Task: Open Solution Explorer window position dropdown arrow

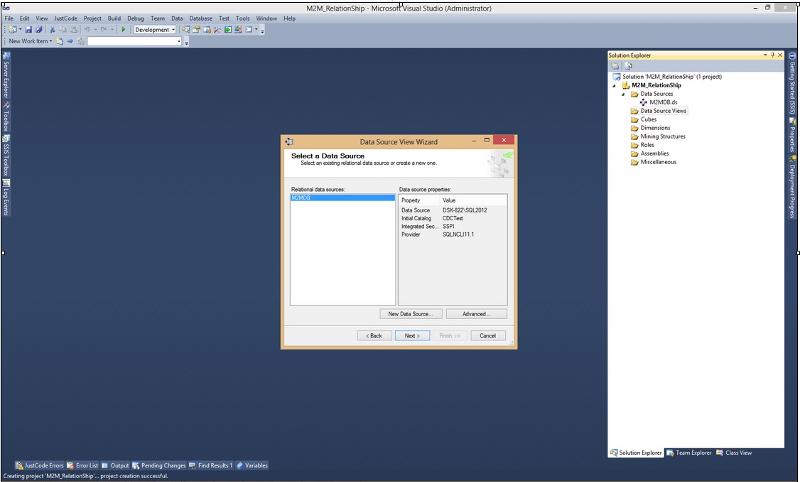Action: [765, 55]
